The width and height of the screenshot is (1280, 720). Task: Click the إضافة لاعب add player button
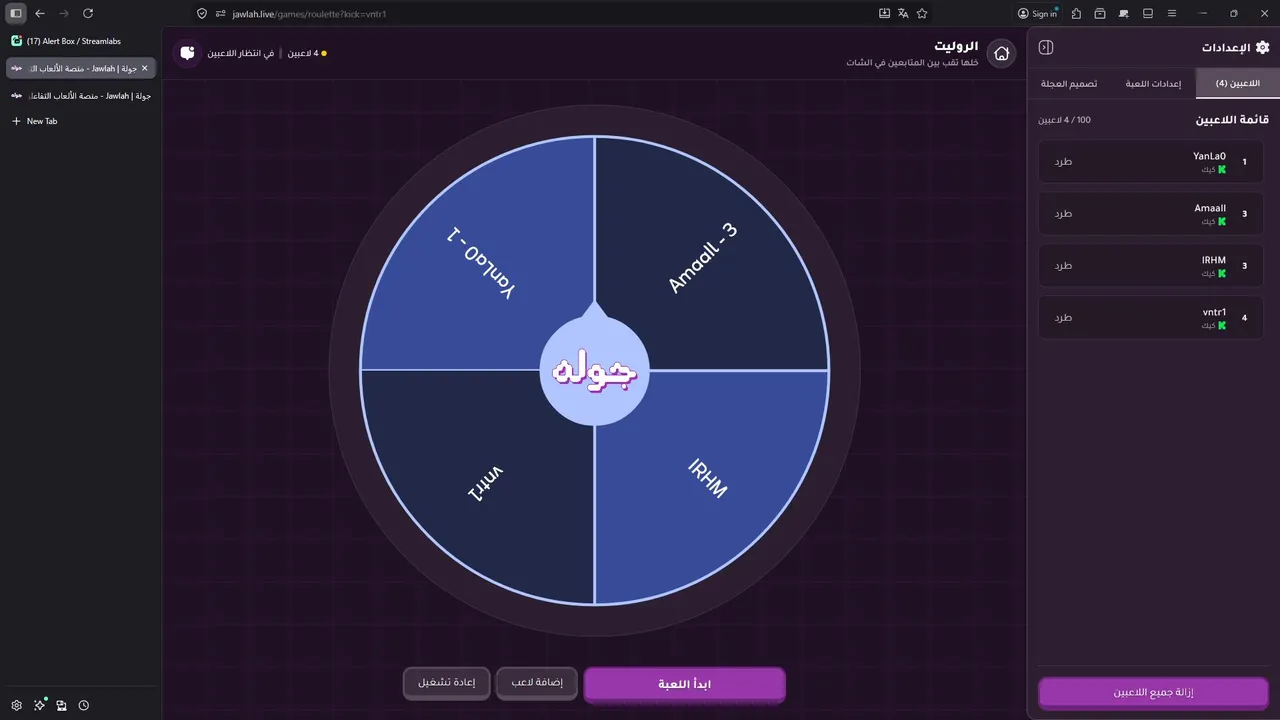pyautogui.click(x=537, y=683)
